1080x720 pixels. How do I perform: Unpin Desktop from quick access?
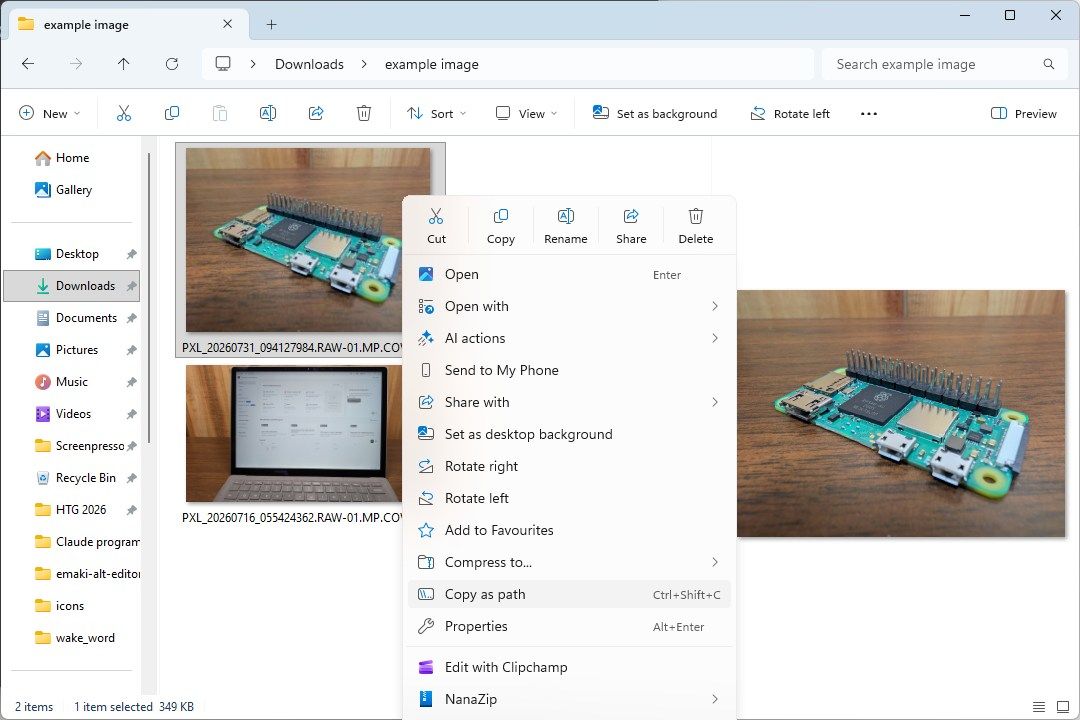pos(132,254)
